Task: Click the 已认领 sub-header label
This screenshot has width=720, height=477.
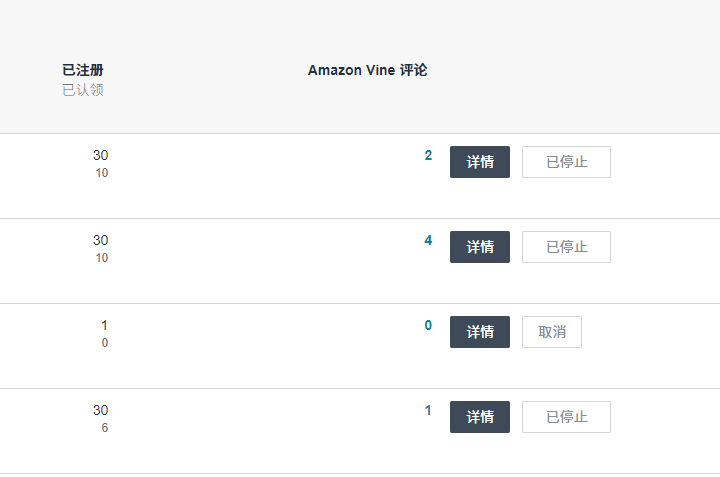Action: tap(83, 90)
